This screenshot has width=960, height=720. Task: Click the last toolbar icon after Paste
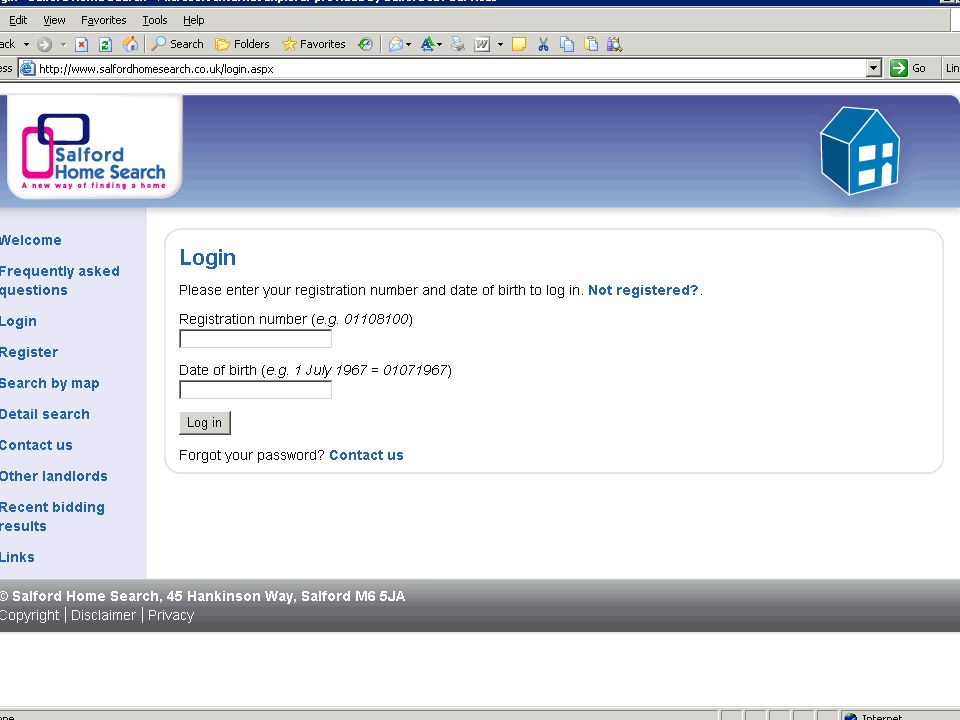(615, 44)
